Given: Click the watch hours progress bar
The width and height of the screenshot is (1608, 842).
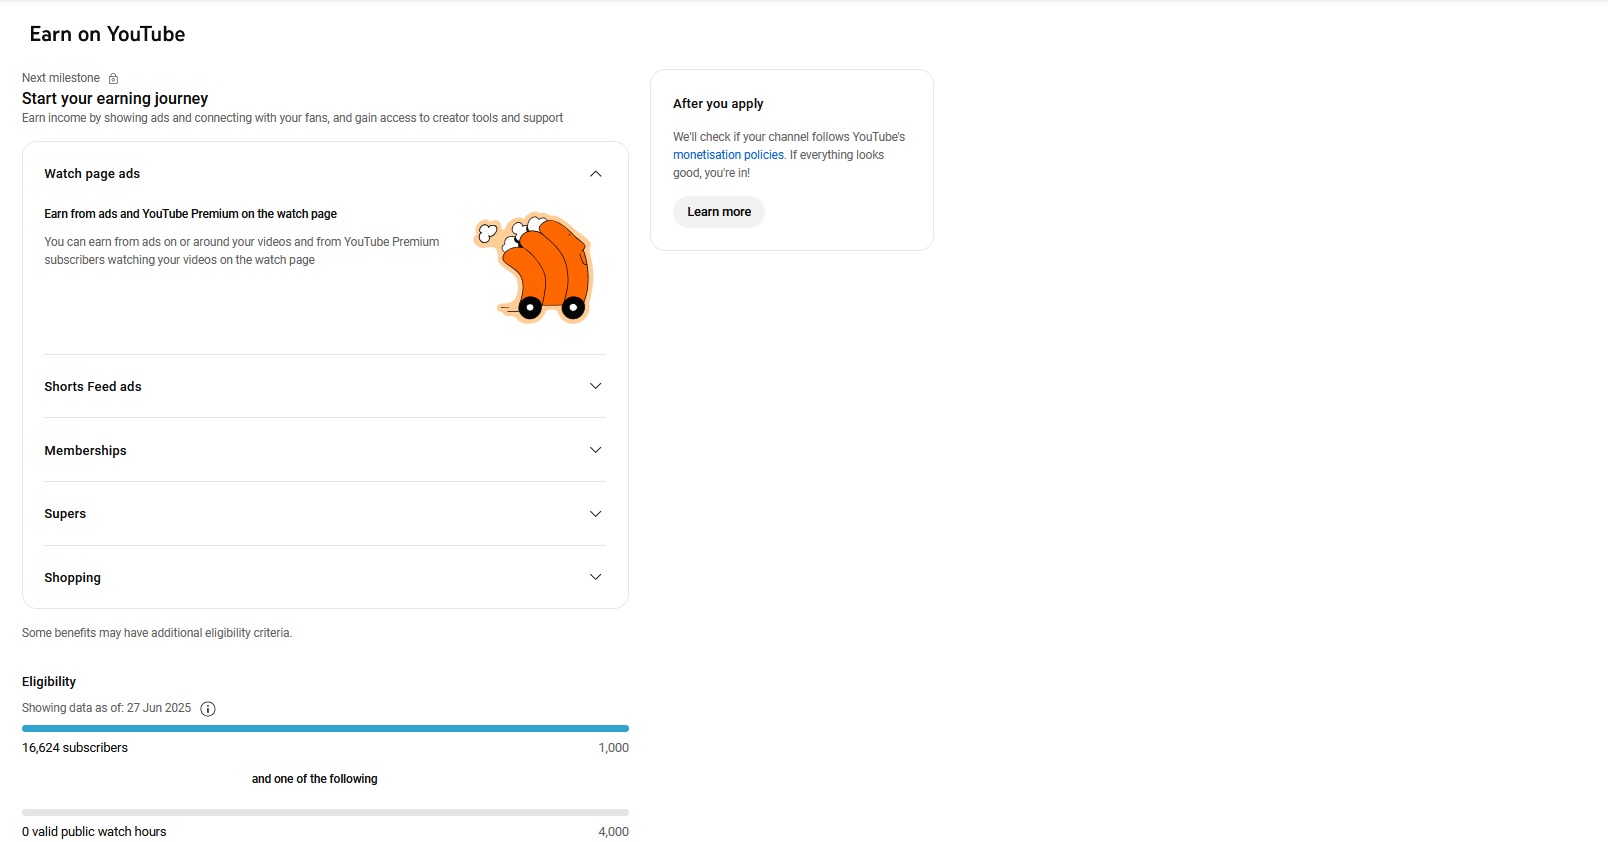Looking at the screenshot, I should [x=325, y=812].
